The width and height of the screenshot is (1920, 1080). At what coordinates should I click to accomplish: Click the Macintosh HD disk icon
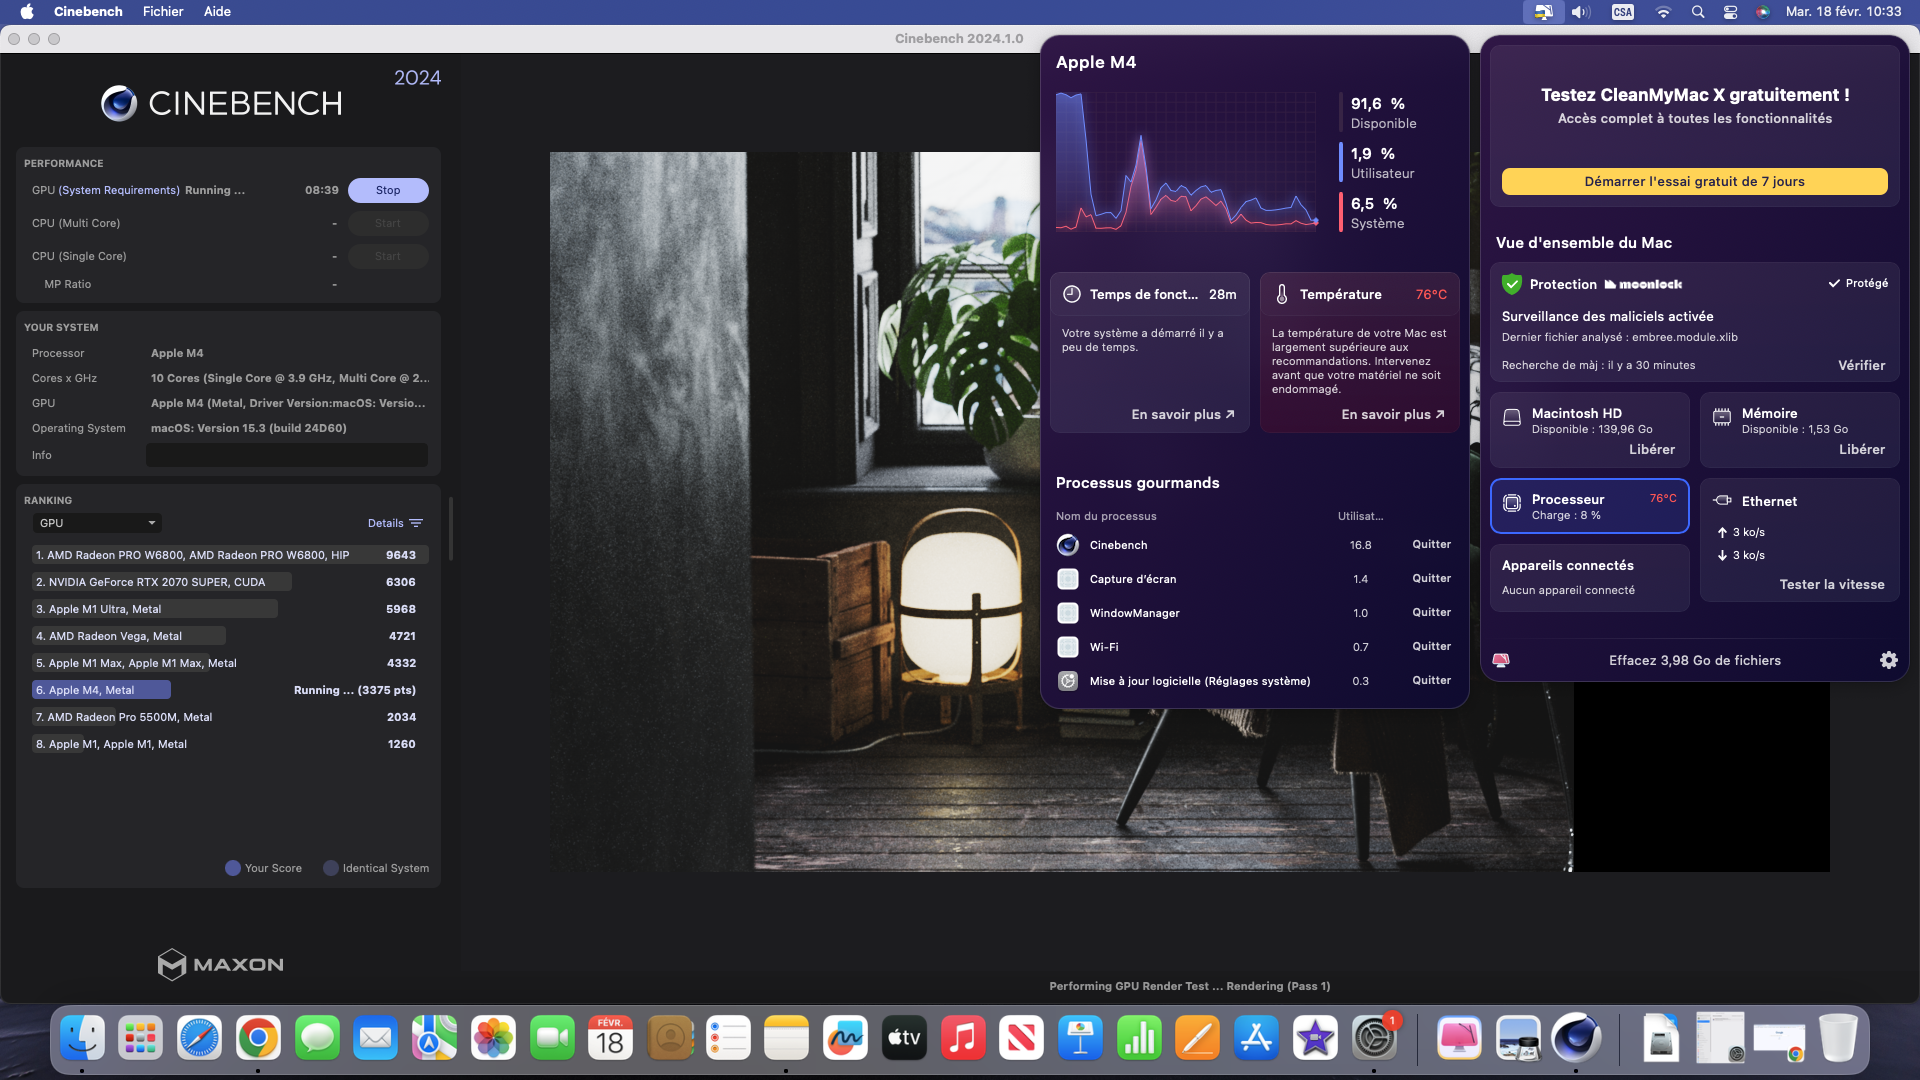[x=1512, y=417]
